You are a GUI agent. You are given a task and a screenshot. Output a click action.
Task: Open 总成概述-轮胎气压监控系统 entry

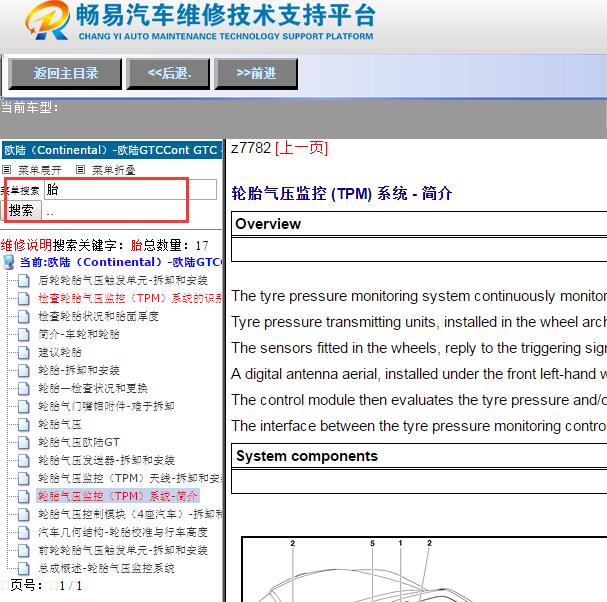(x=106, y=568)
